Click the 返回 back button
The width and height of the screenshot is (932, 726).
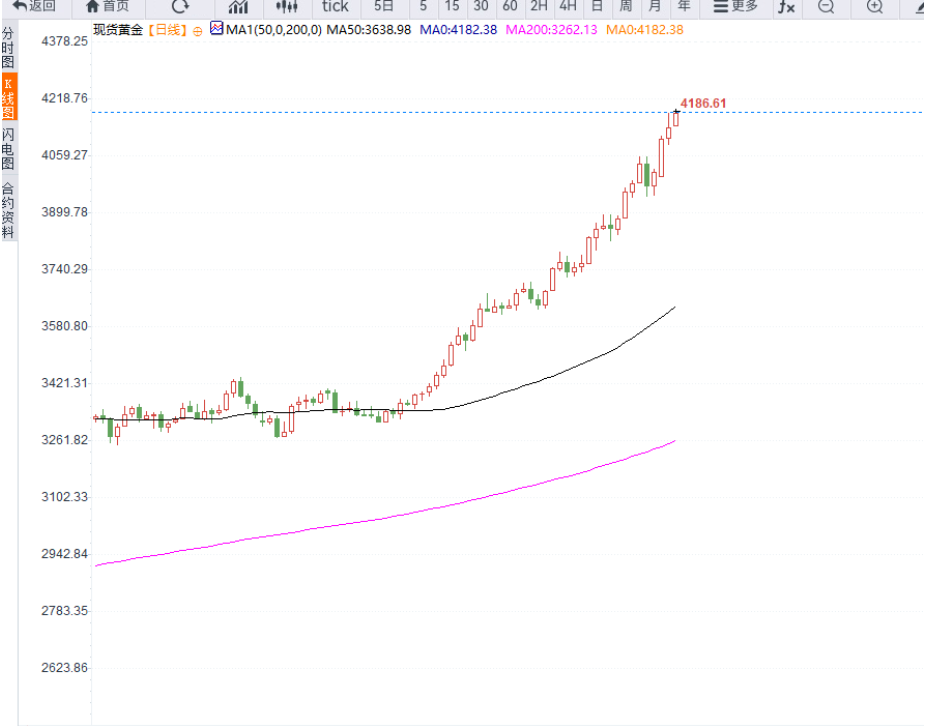point(34,7)
